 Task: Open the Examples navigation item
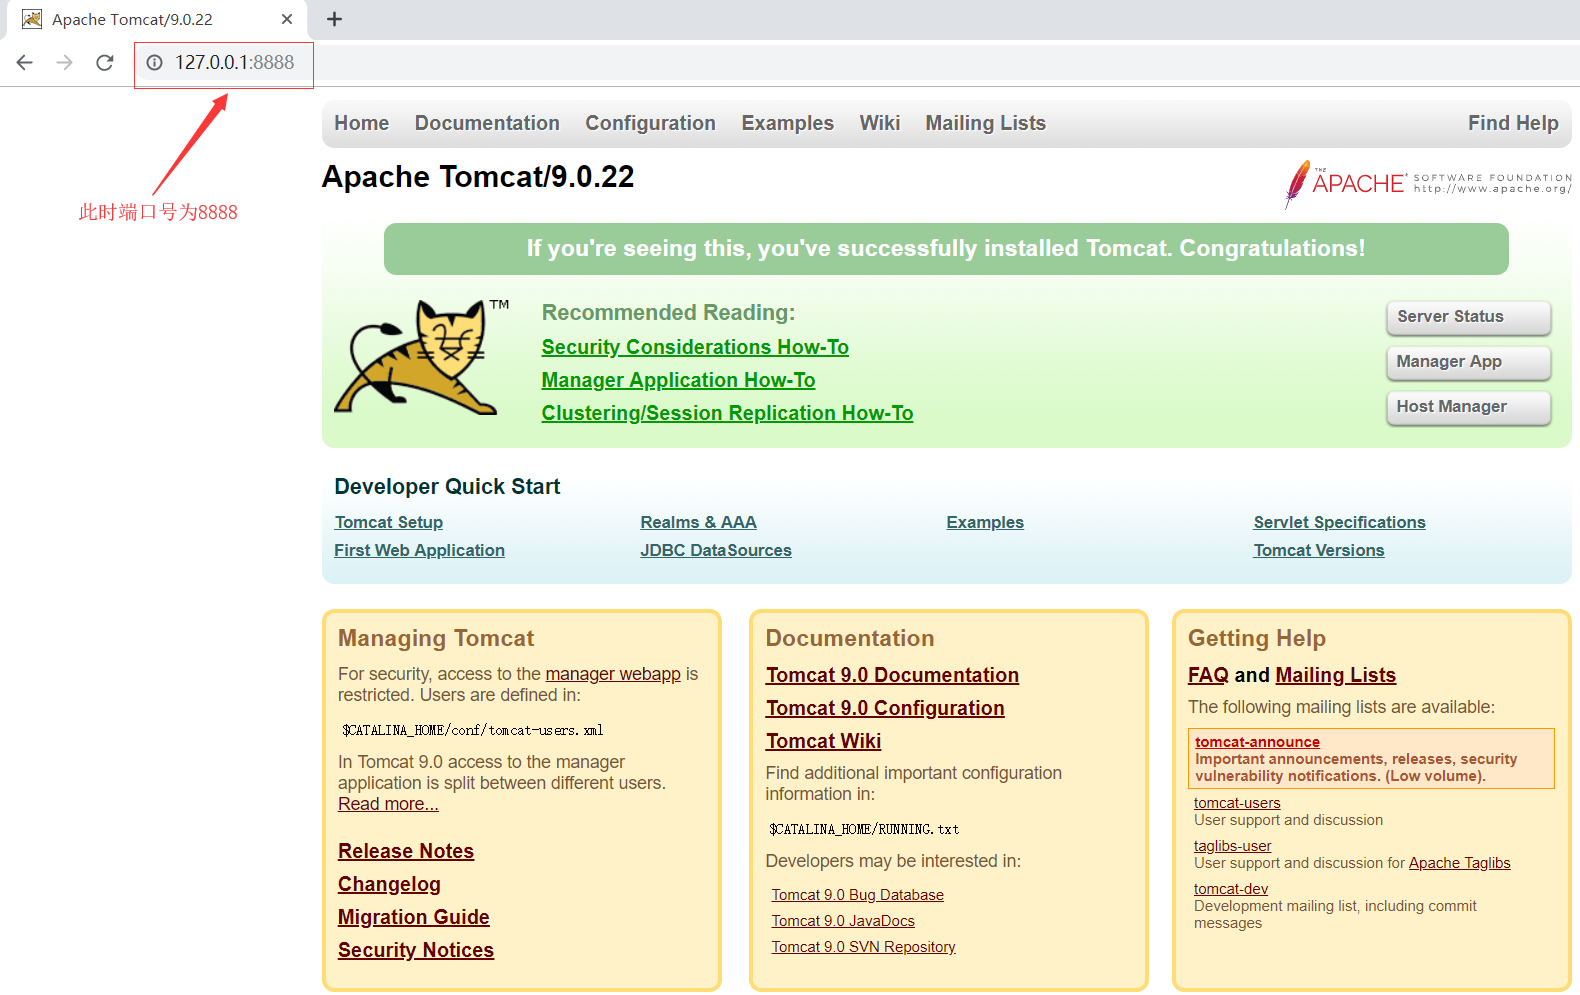tap(787, 123)
